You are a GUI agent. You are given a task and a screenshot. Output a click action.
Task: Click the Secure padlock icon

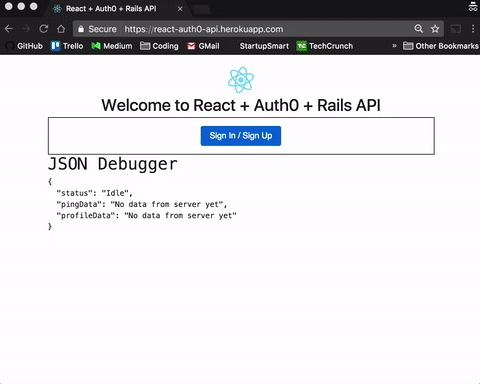point(81,29)
